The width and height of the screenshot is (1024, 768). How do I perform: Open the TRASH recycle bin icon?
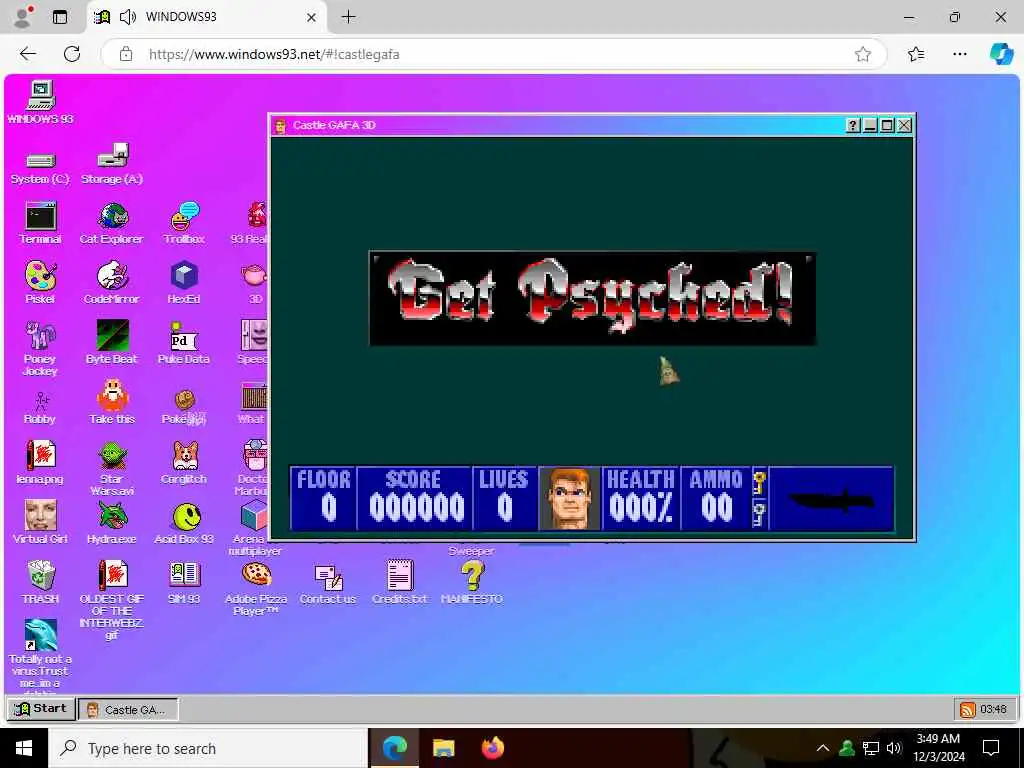(x=40, y=582)
